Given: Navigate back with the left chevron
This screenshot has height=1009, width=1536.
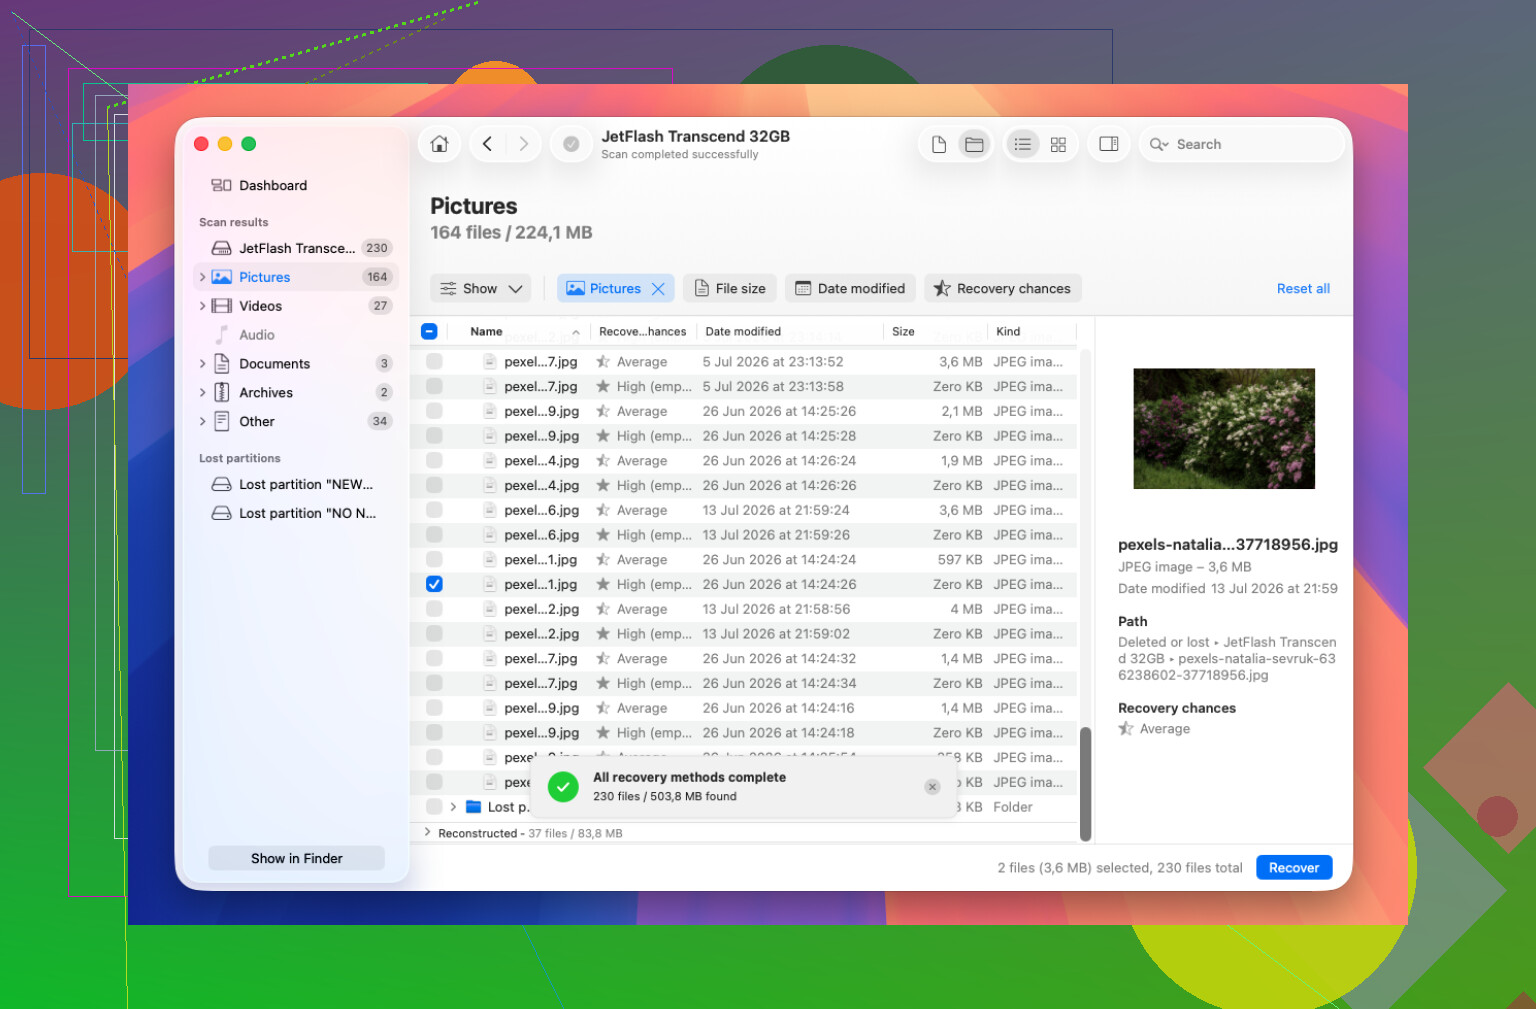Looking at the screenshot, I should click(x=487, y=144).
